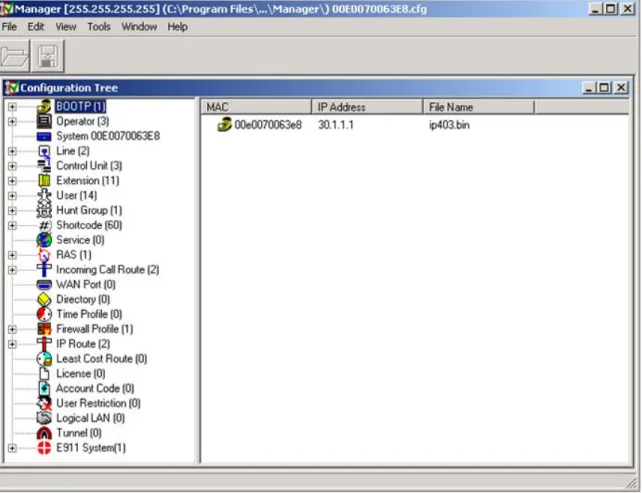Expand the Firewall Profile node
Image resolution: width=642 pixels, height=493 pixels.
click(x=12, y=330)
